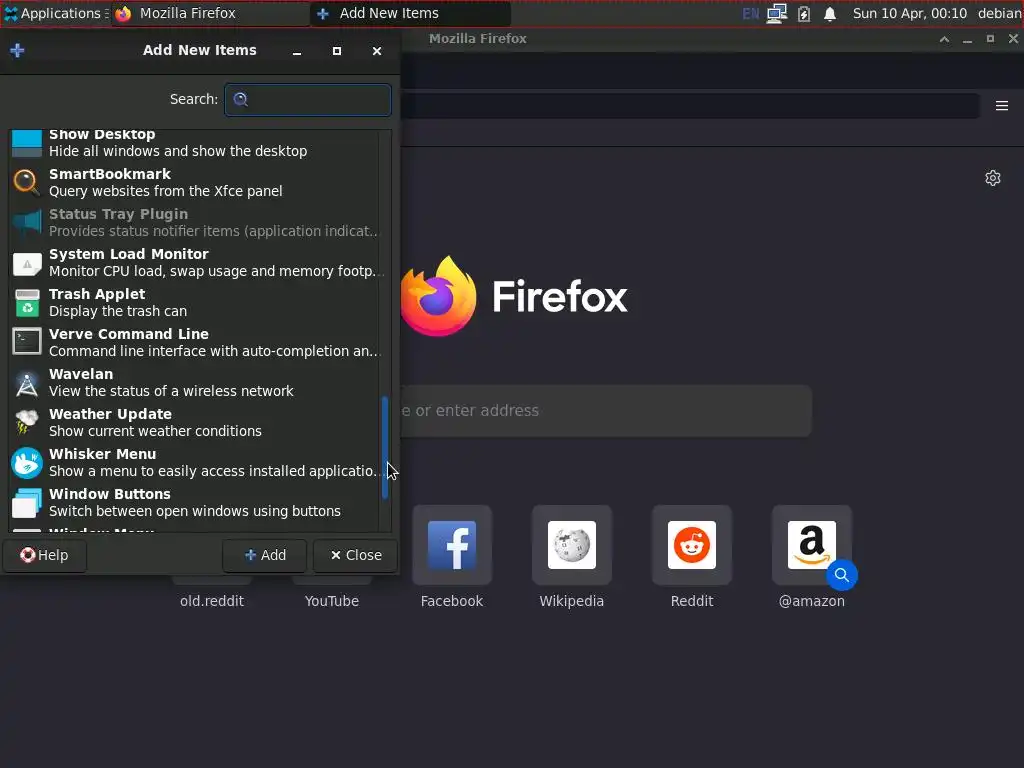Switch to Add New Items in the taskbar
The height and width of the screenshot is (768, 1024).
pyautogui.click(x=410, y=13)
